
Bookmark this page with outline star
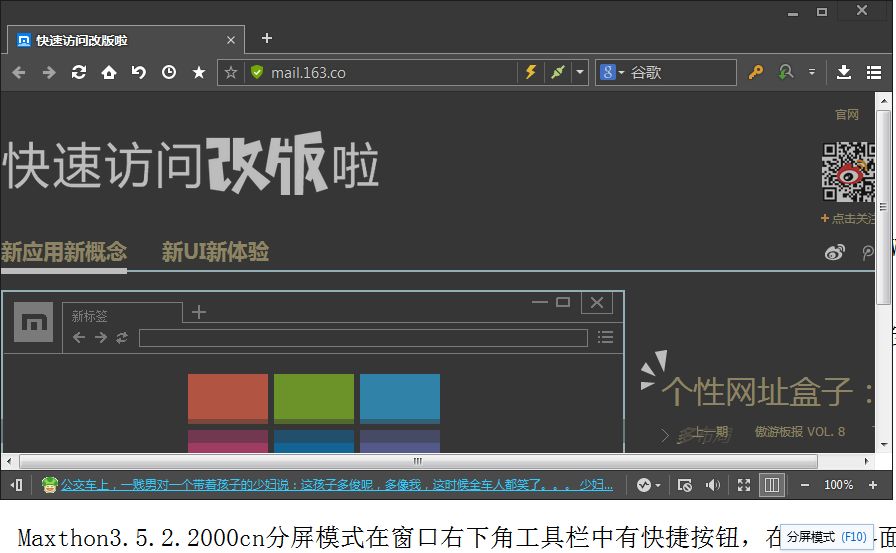[x=231, y=73]
